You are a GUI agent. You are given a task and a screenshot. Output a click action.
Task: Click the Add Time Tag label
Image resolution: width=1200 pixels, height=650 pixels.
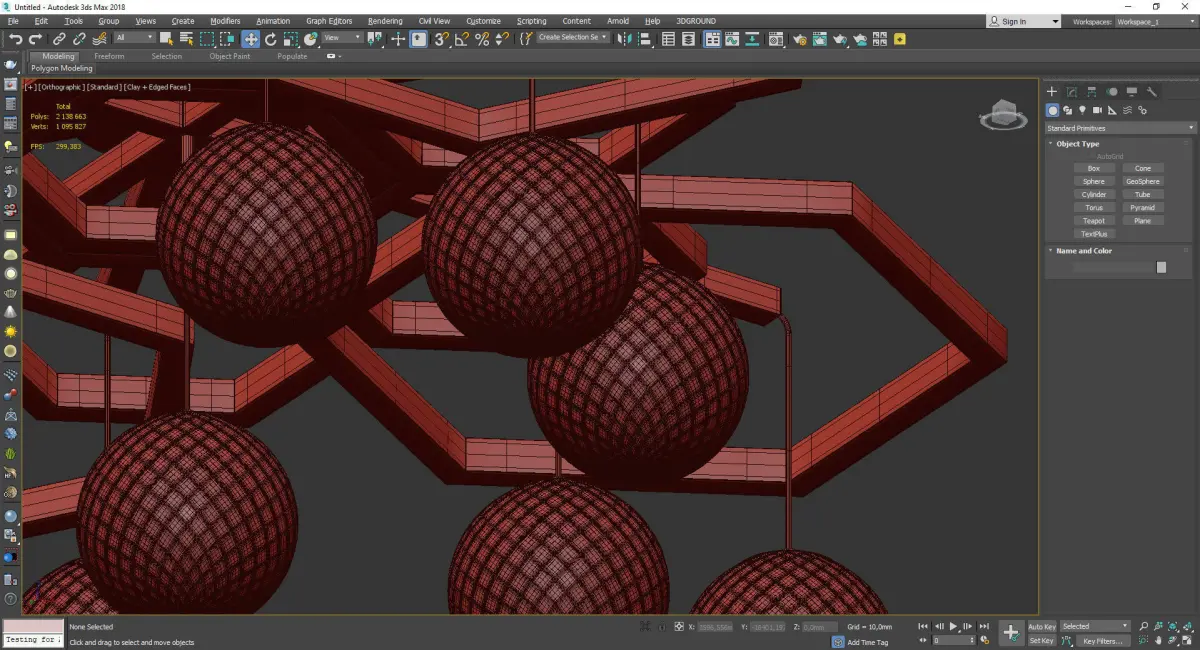click(867, 642)
